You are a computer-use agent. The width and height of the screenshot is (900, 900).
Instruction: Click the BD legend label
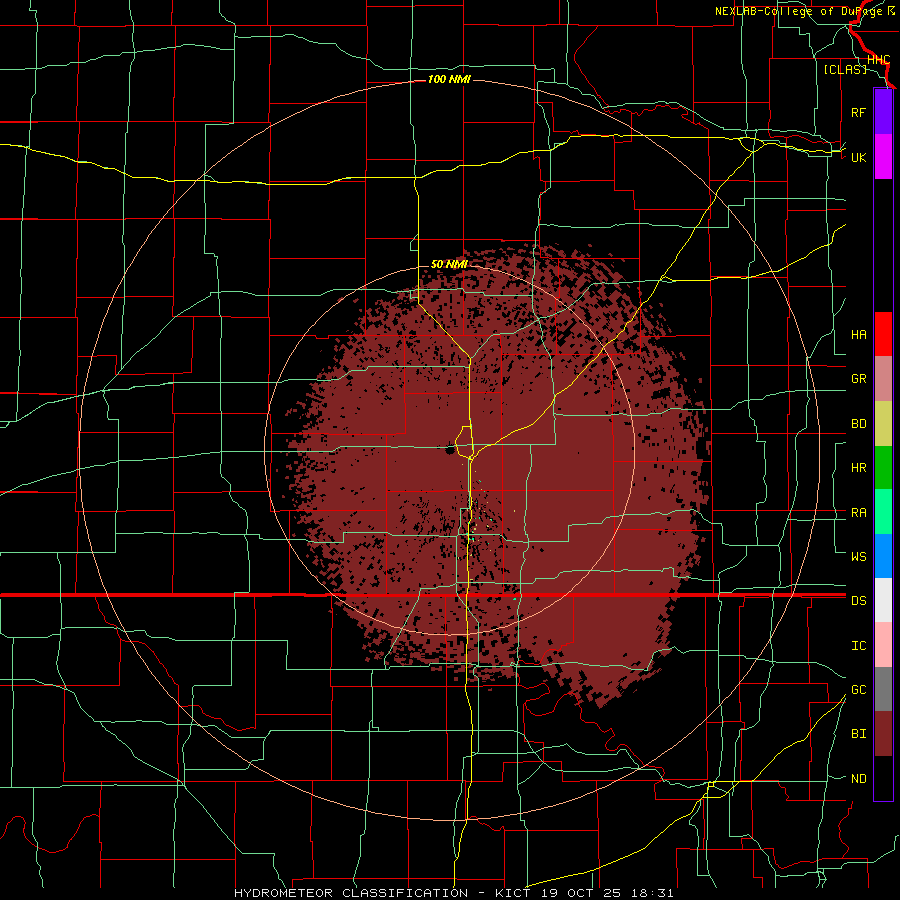coord(858,424)
